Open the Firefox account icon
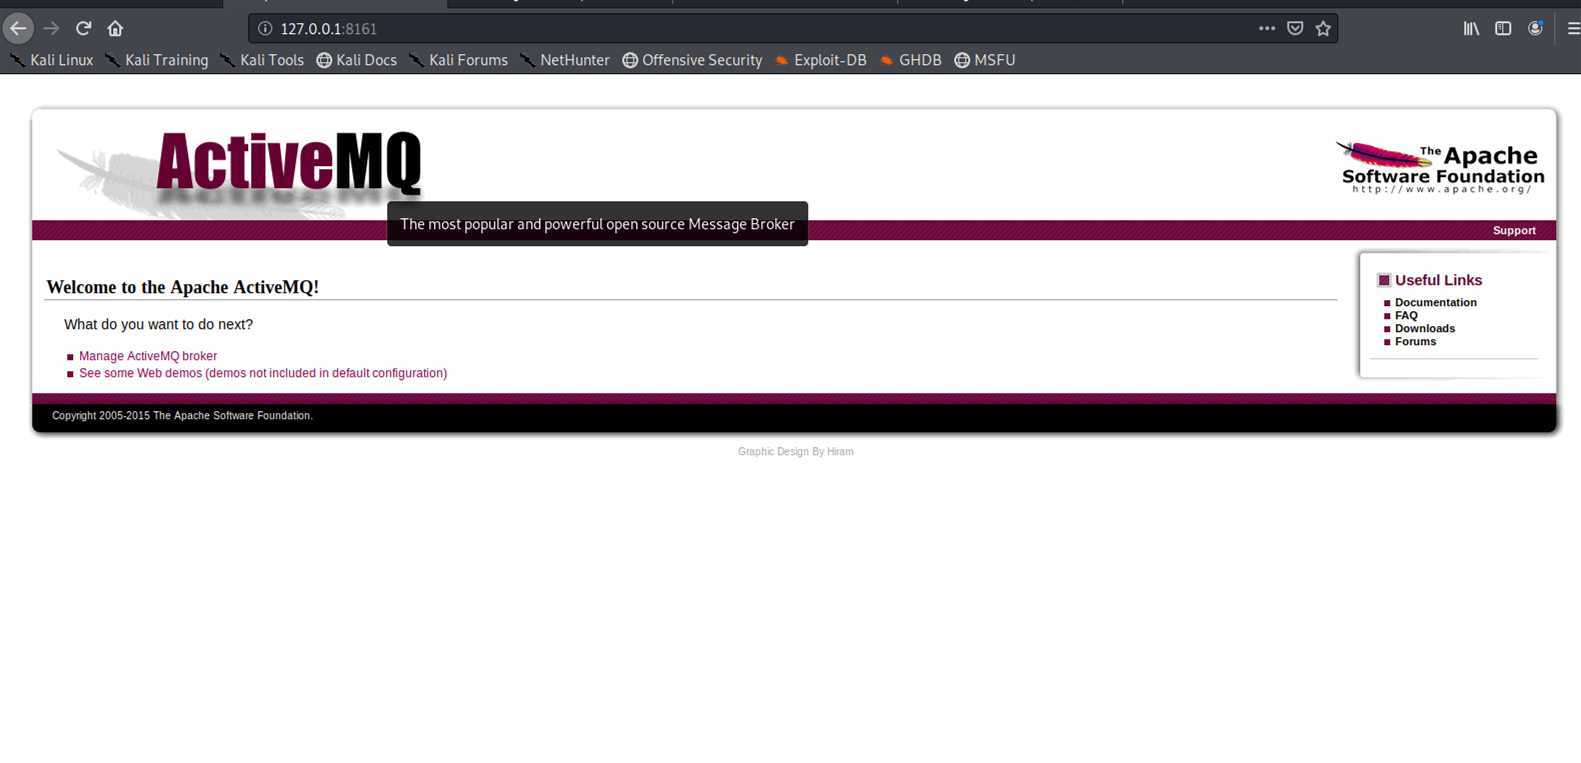1581x763 pixels. pos(1535,28)
